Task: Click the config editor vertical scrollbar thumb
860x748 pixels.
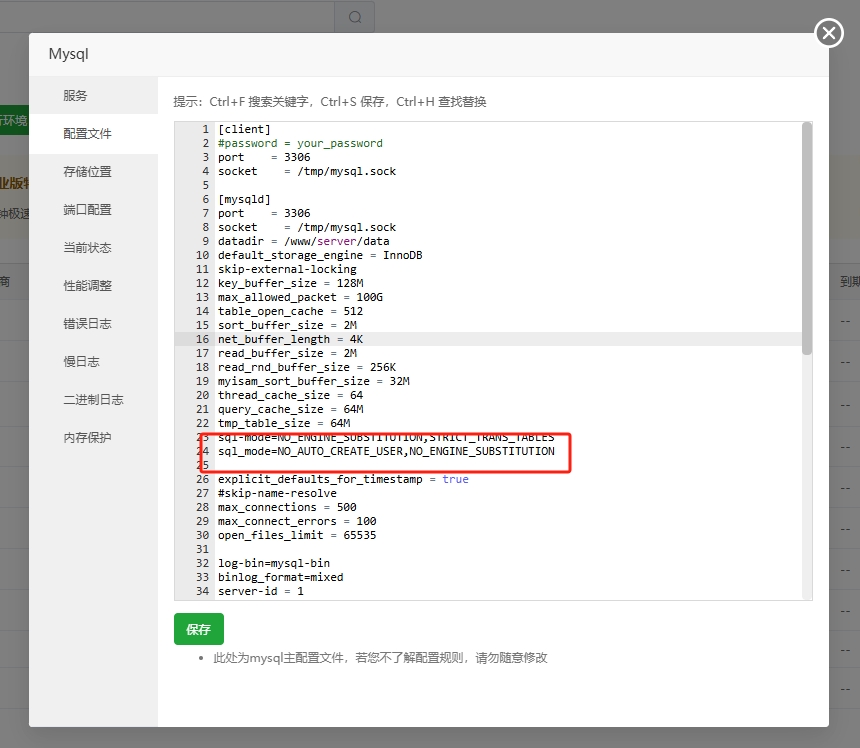Action: click(806, 239)
